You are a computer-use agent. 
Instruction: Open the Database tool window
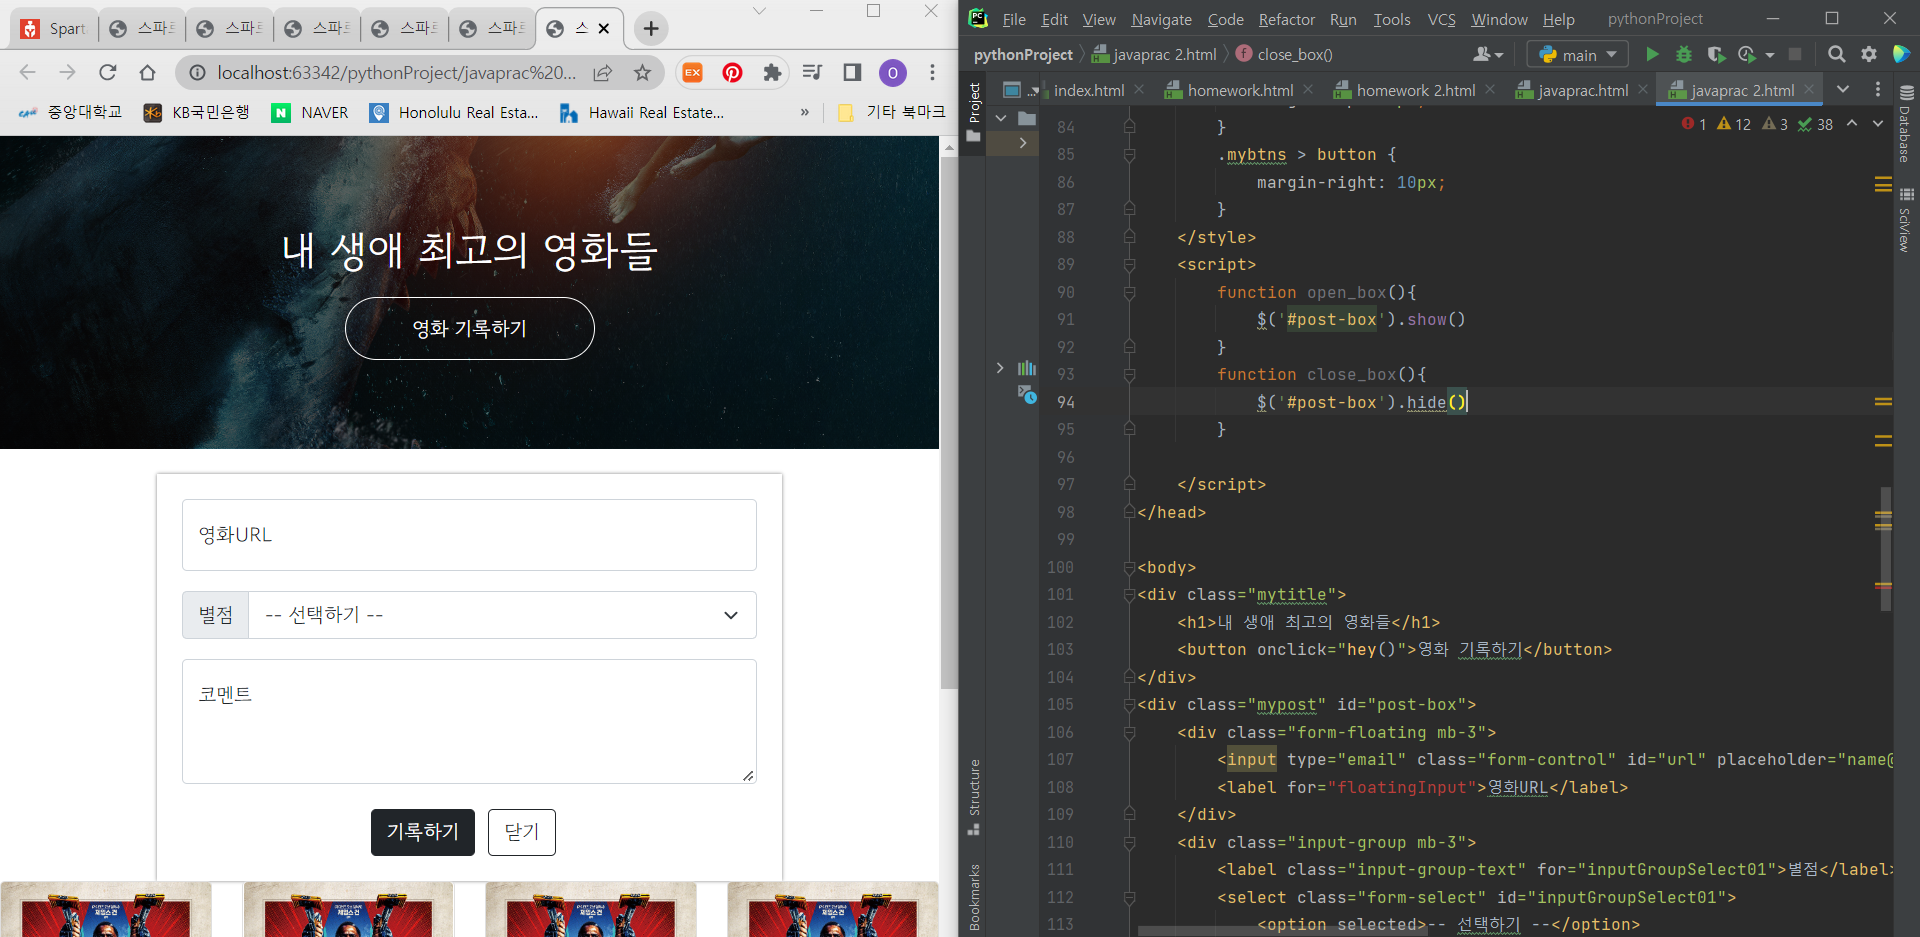point(1906,124)
